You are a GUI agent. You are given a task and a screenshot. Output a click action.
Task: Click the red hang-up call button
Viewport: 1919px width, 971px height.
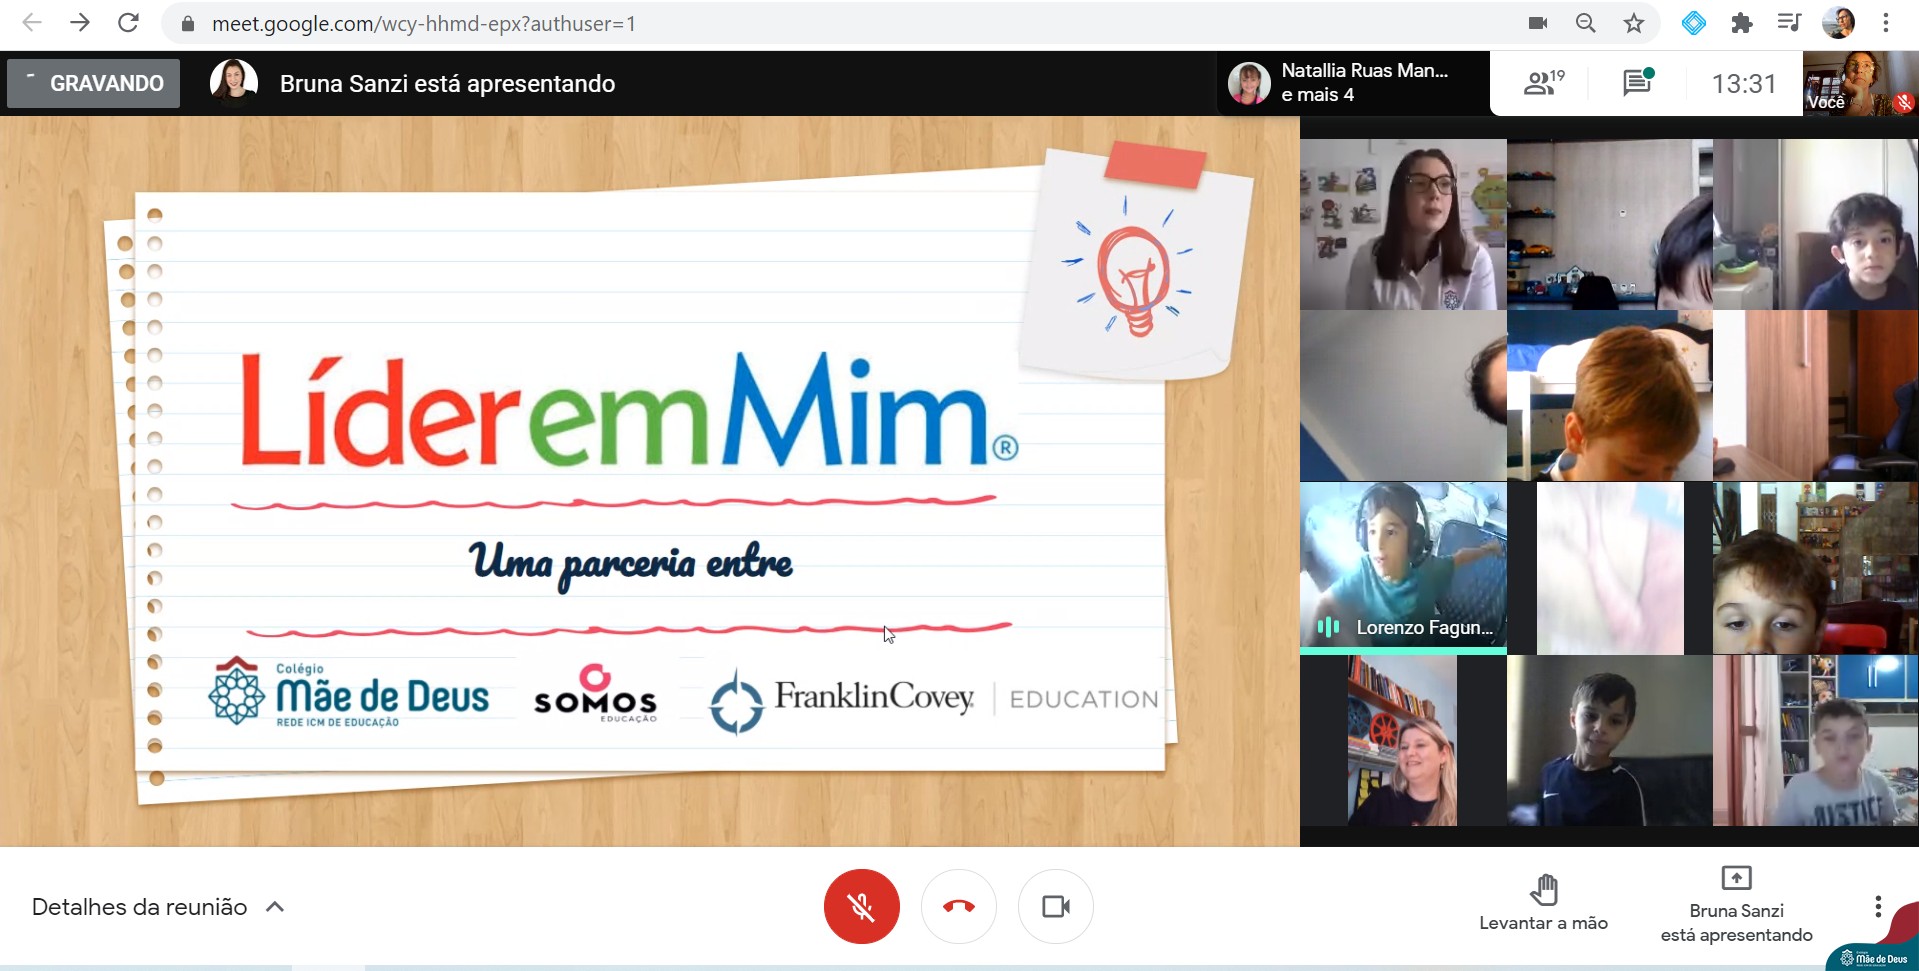[958, 906]
